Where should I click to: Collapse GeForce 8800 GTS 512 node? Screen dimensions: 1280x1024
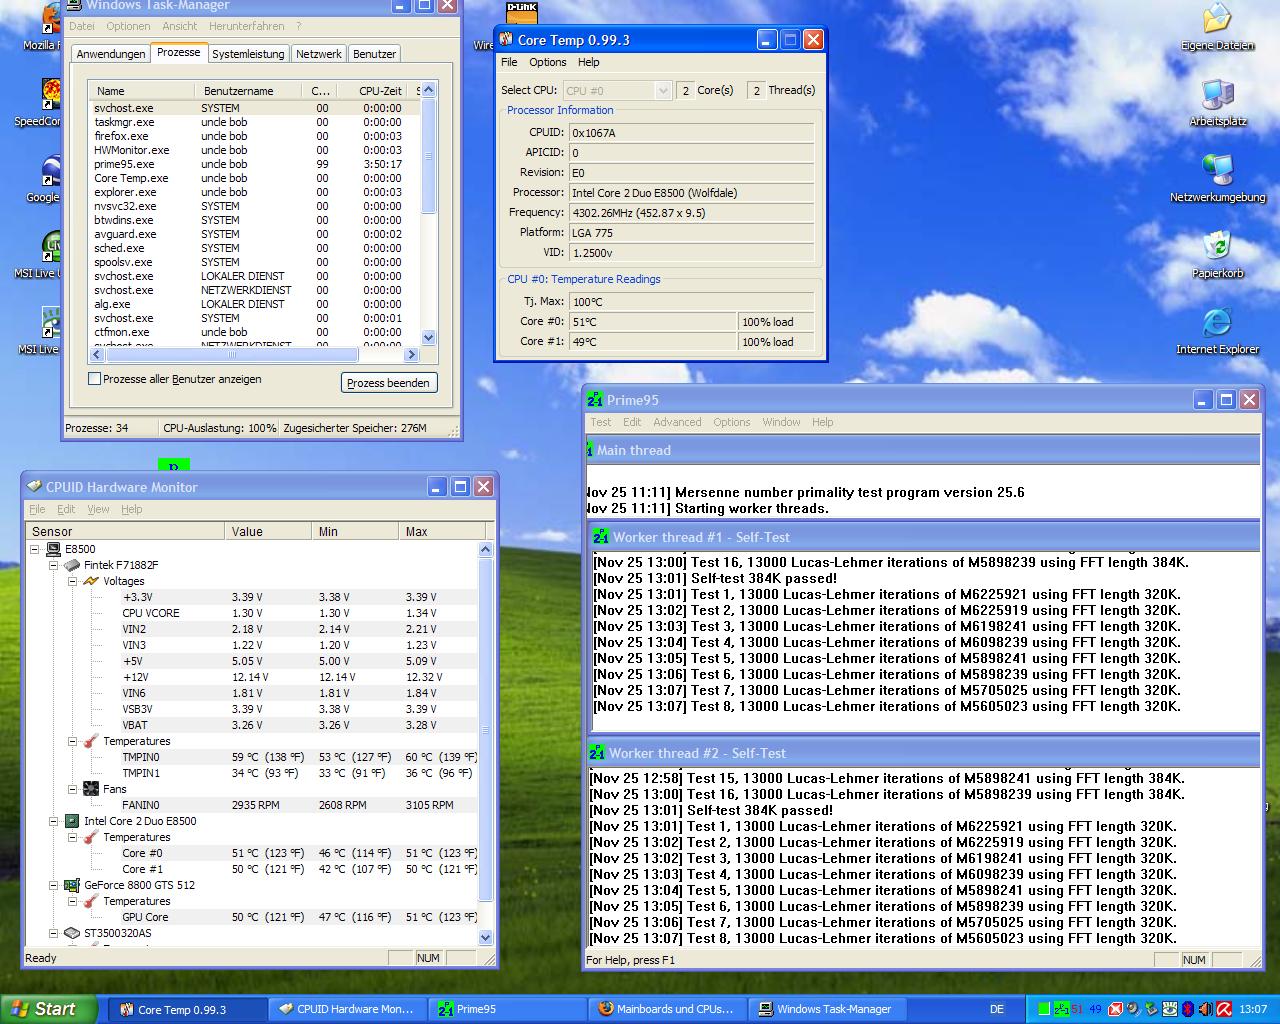coord(54,885)
